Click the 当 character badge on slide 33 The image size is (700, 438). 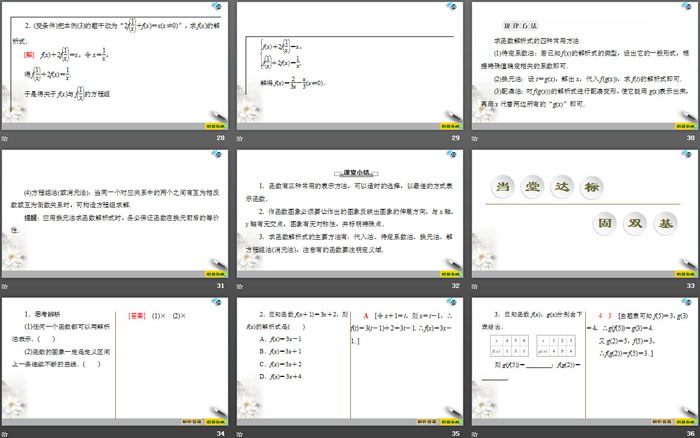pos(503,187)
